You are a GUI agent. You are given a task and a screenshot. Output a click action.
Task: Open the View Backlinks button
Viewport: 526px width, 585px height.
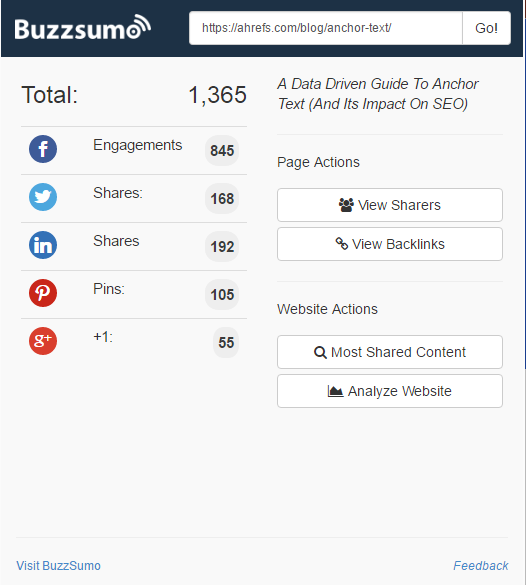point(389,244)
